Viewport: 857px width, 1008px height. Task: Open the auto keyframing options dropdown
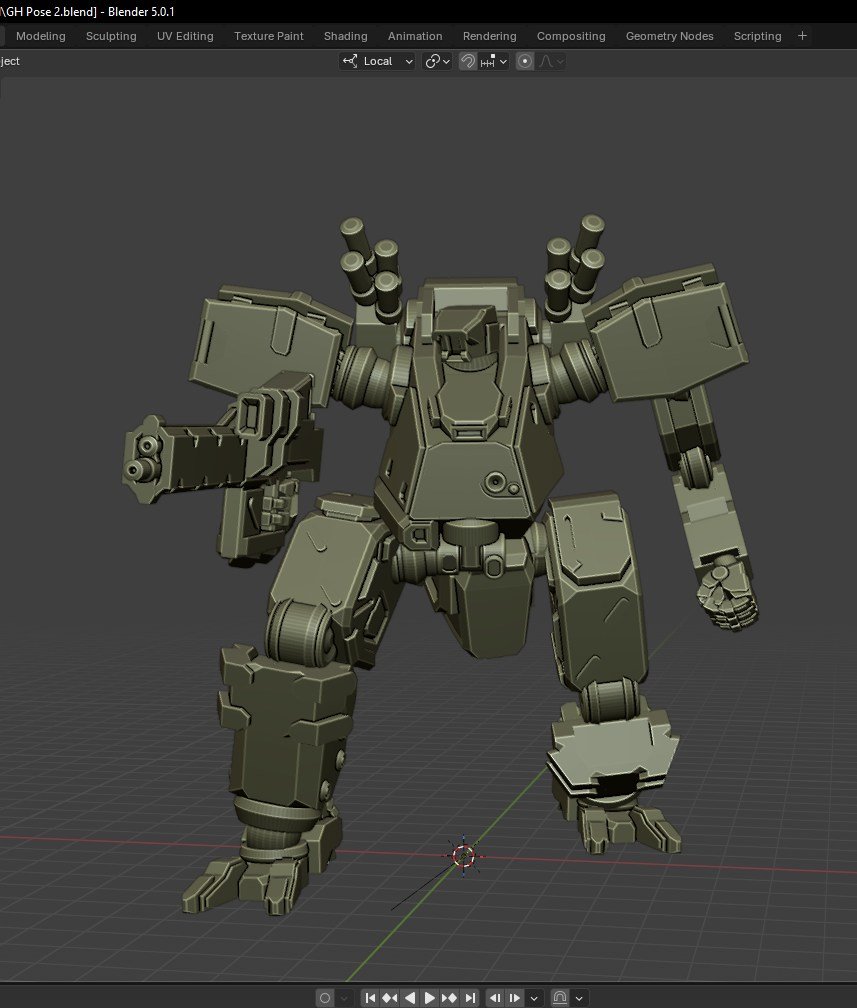coord(344,998)
